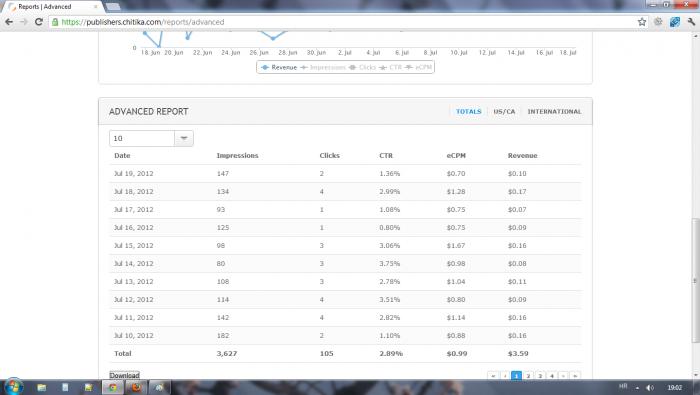Click the $1.67 eCPM value

click(x=456, y=245)
